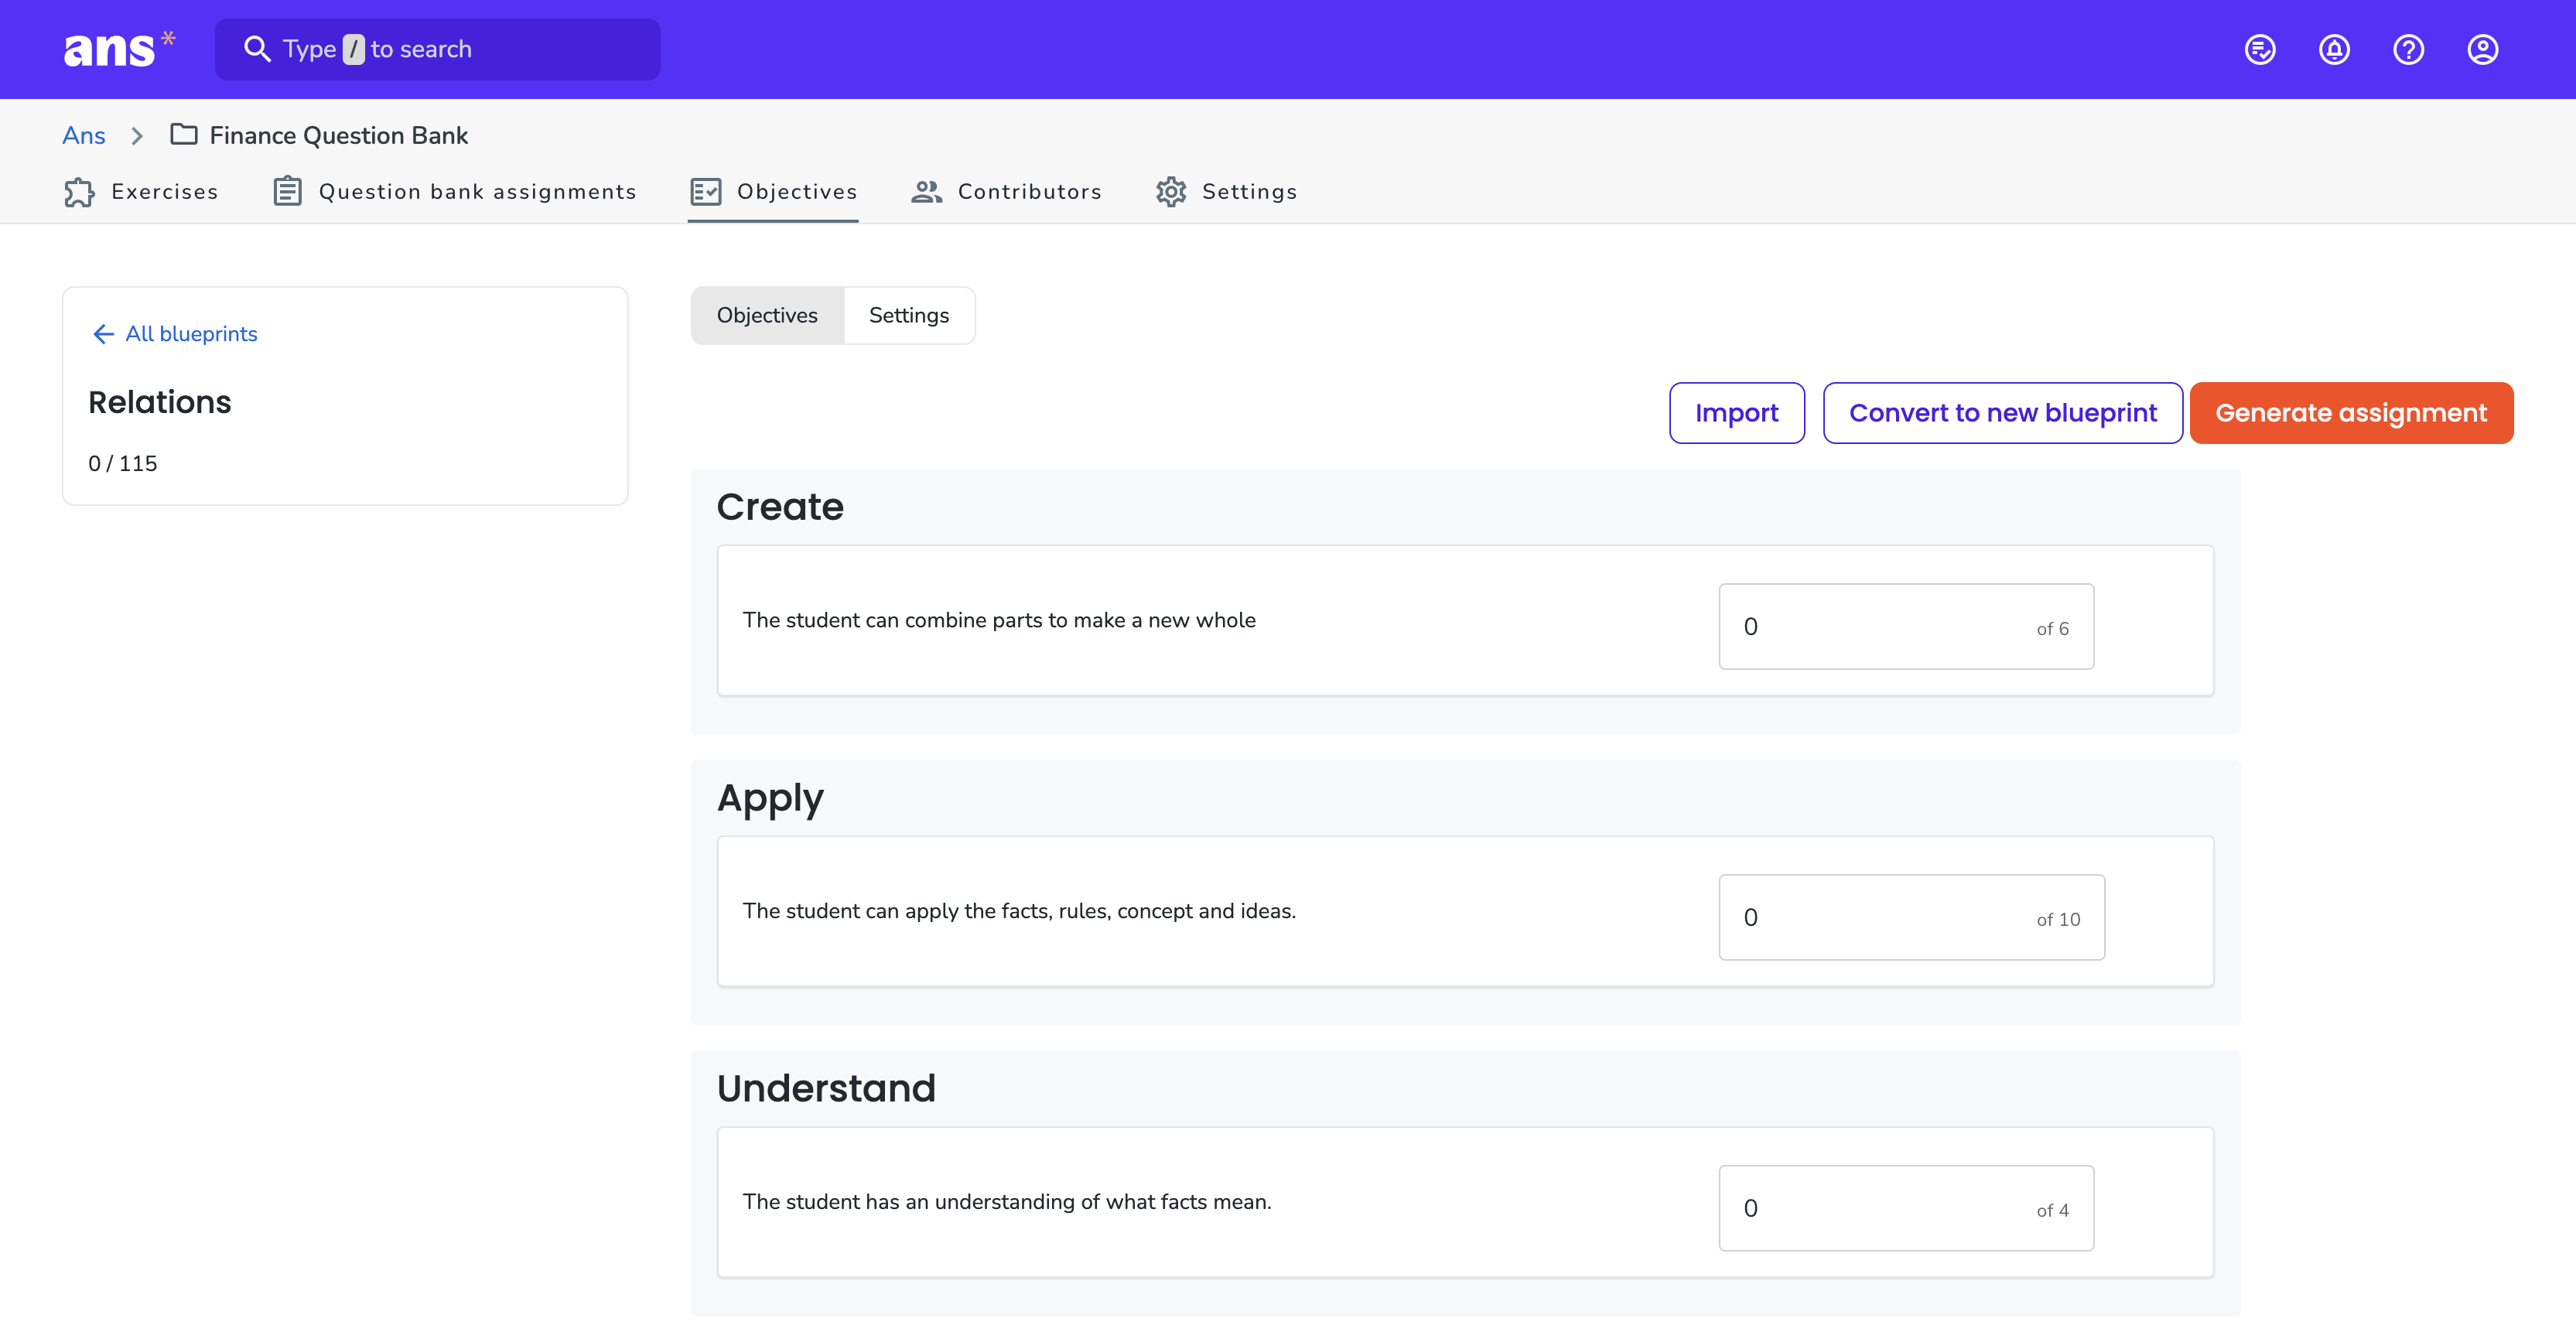Image resolution: width=2576 pixels, height=1332 pixels.
Task: Click the Question bank assignments clipboard icon
Action: coord(288,191)
